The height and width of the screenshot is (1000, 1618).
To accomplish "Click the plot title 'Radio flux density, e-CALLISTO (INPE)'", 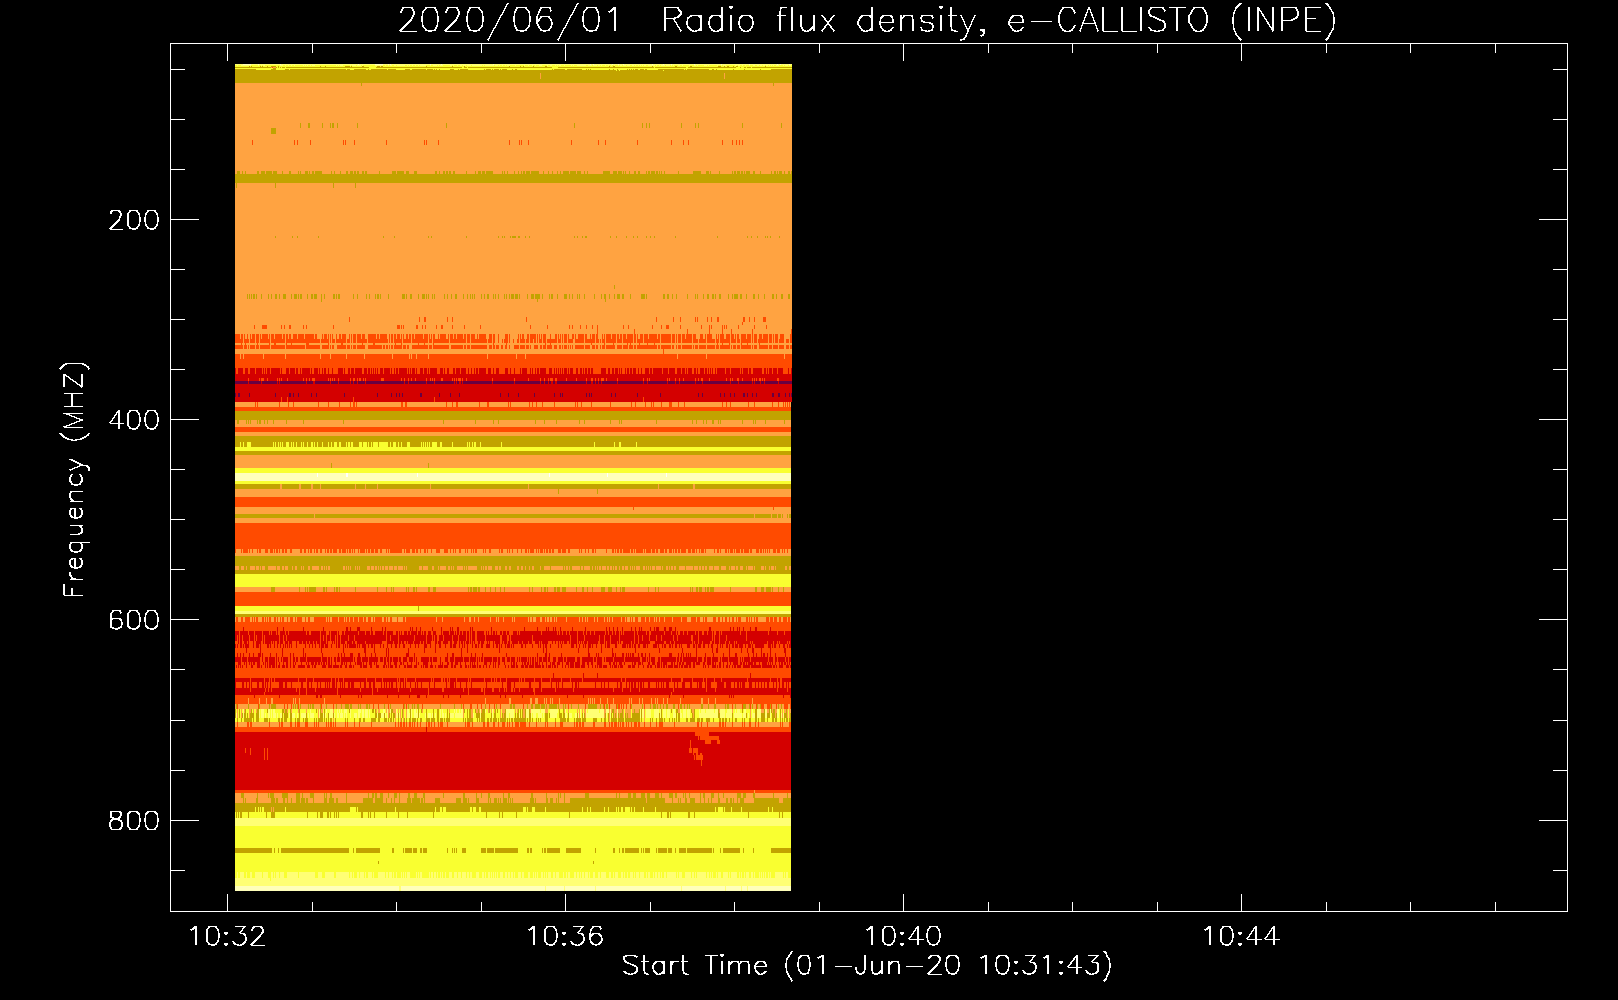I will click(x=998, y=21).
